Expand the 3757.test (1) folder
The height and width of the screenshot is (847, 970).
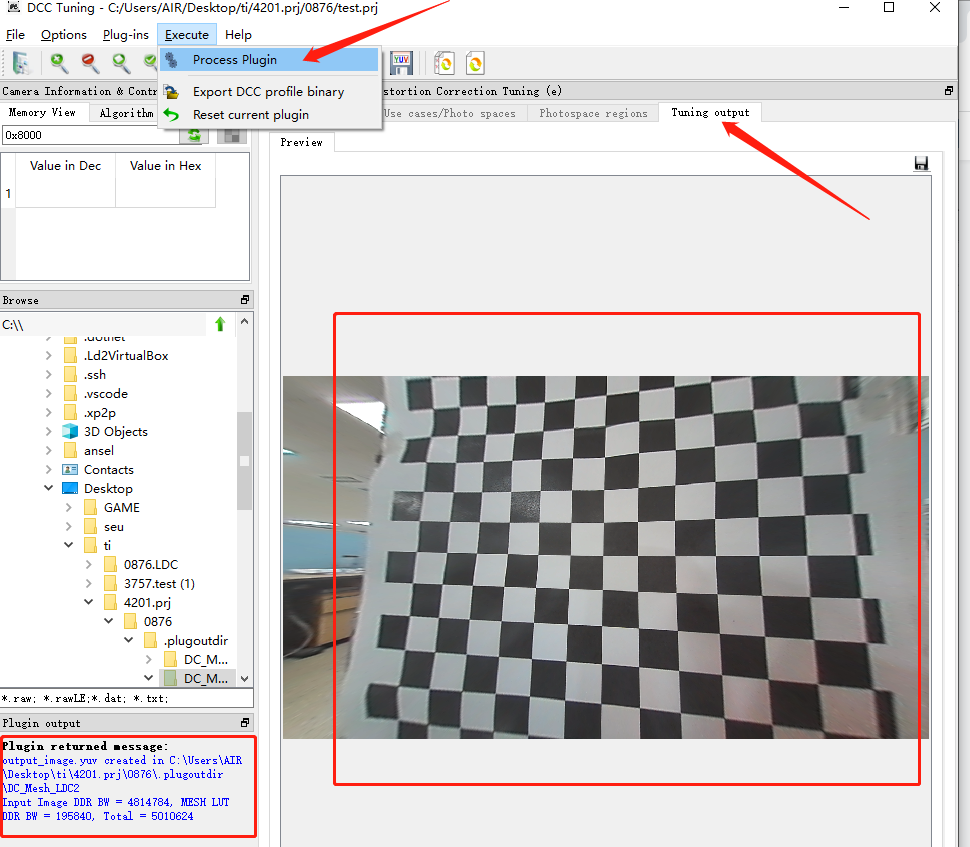88,583
